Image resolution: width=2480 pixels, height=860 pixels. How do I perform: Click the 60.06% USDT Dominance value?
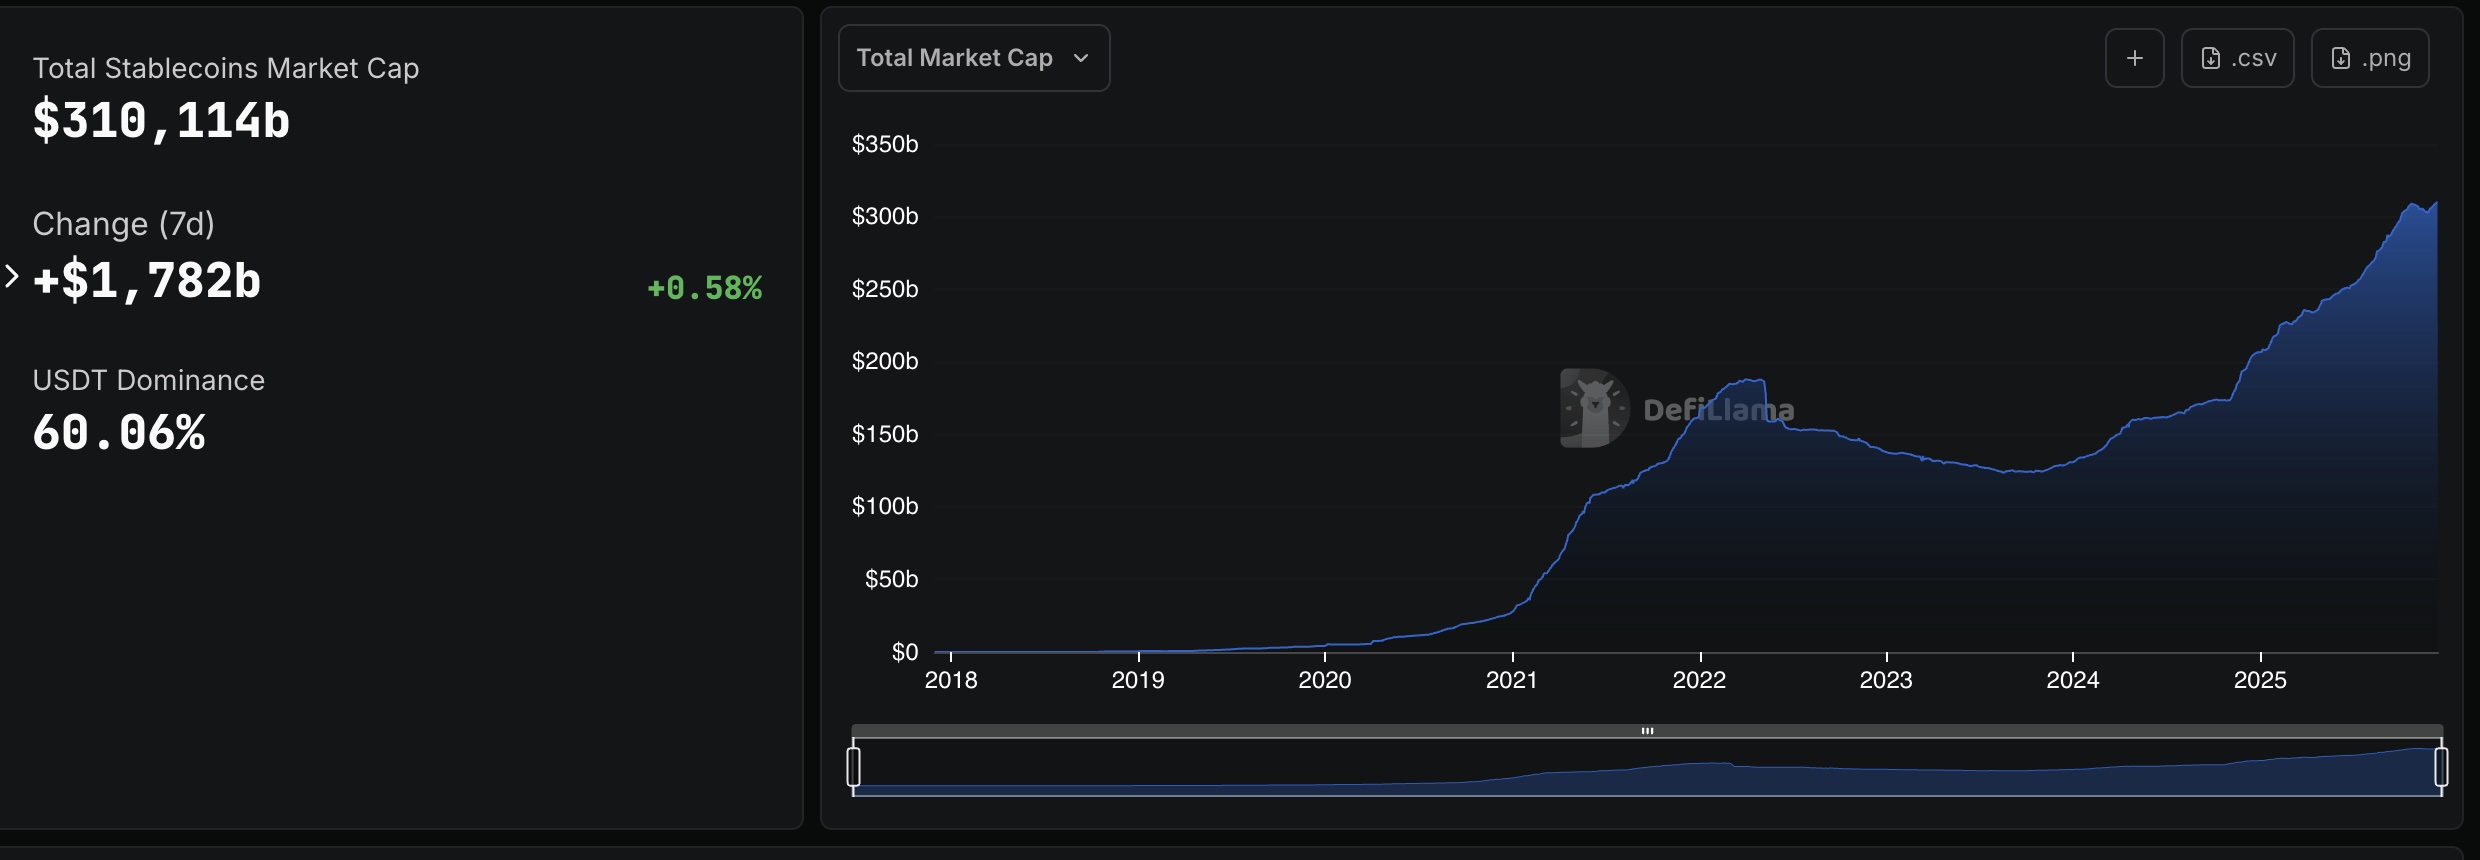point(119,433)
